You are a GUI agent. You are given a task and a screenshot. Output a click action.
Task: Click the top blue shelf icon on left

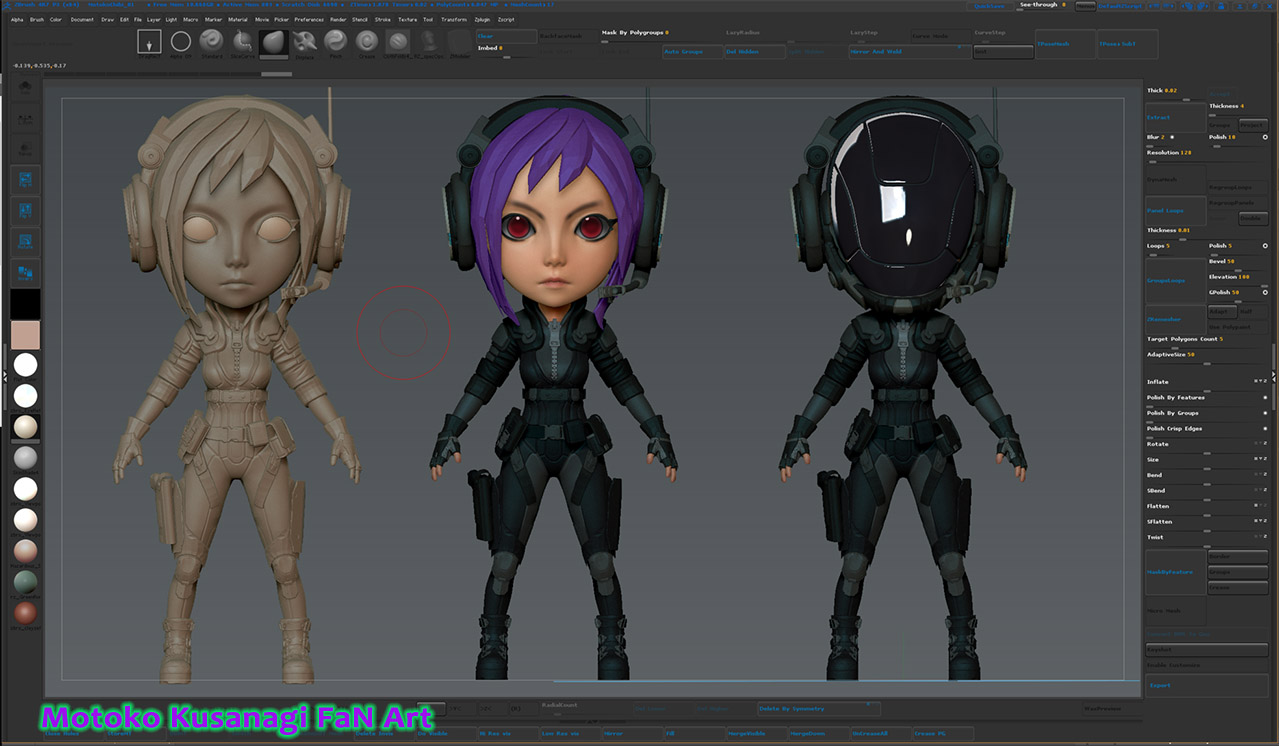click(x=25, y=180)
